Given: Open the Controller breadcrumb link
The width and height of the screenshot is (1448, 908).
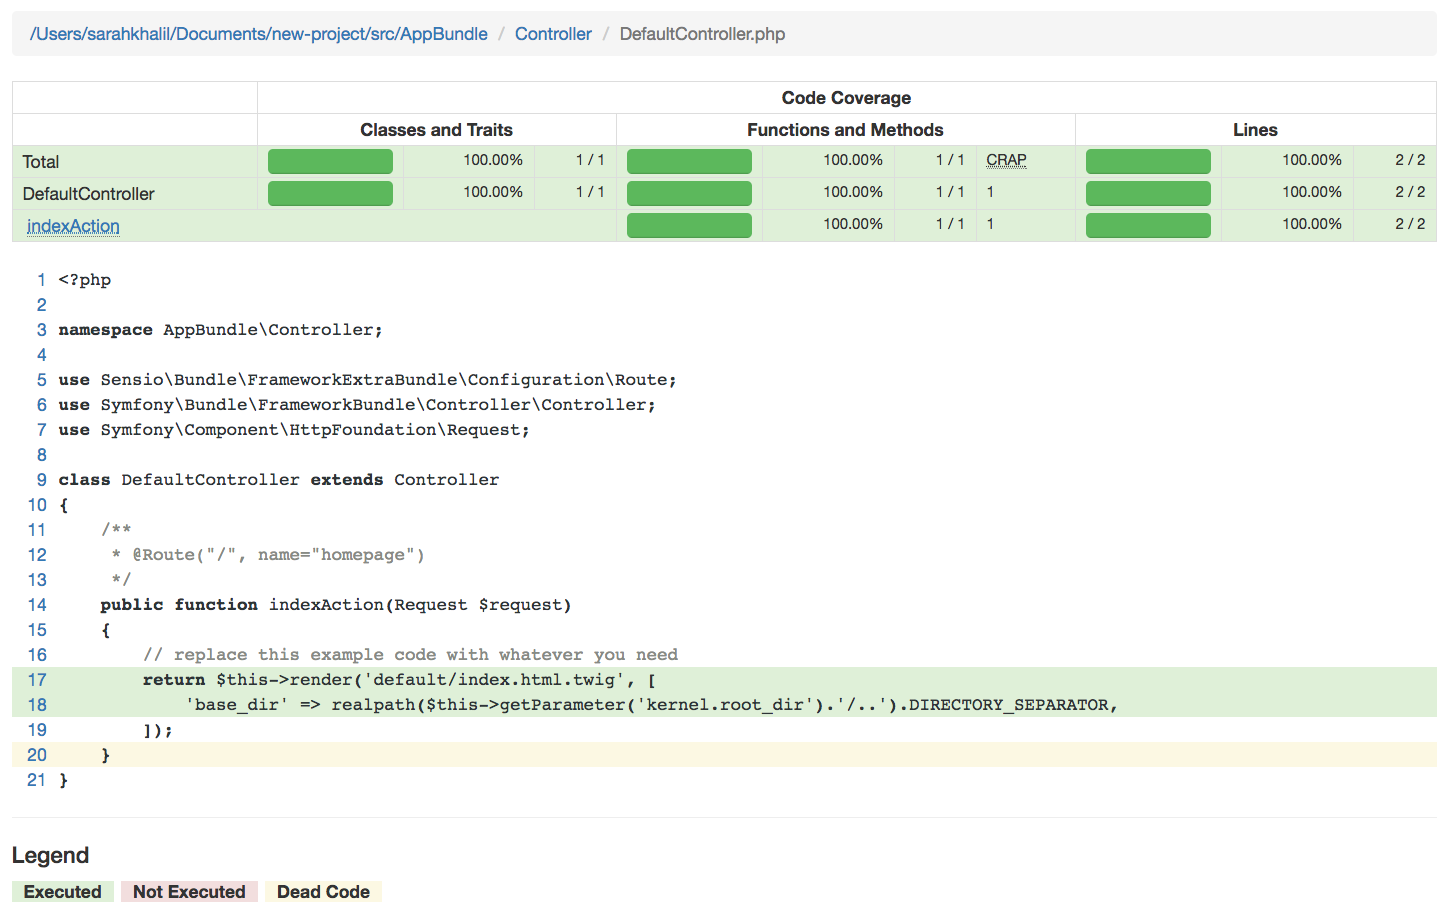Looking at the screenshot, I should (x=553, y=34).
